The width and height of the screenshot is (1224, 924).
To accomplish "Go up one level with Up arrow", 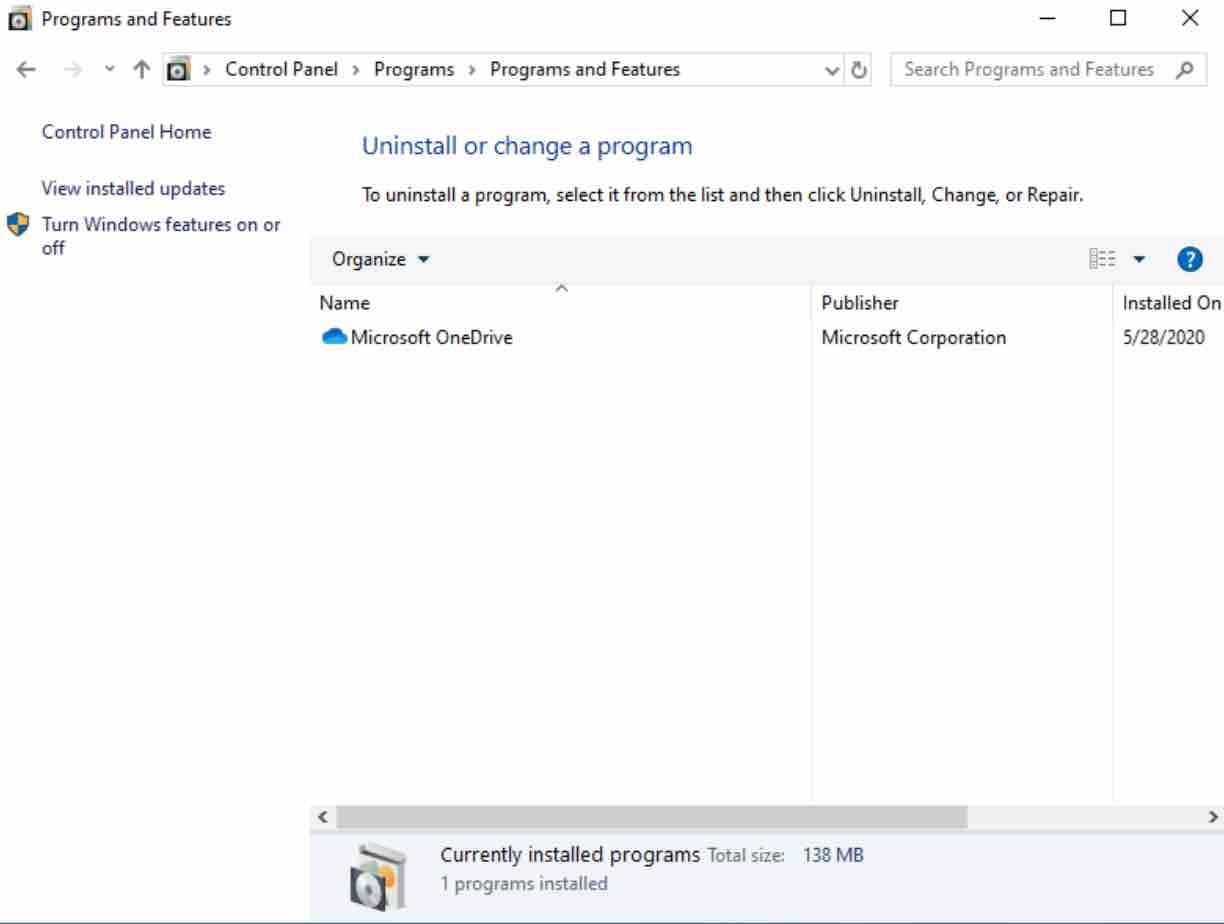I will click(141, 70).
